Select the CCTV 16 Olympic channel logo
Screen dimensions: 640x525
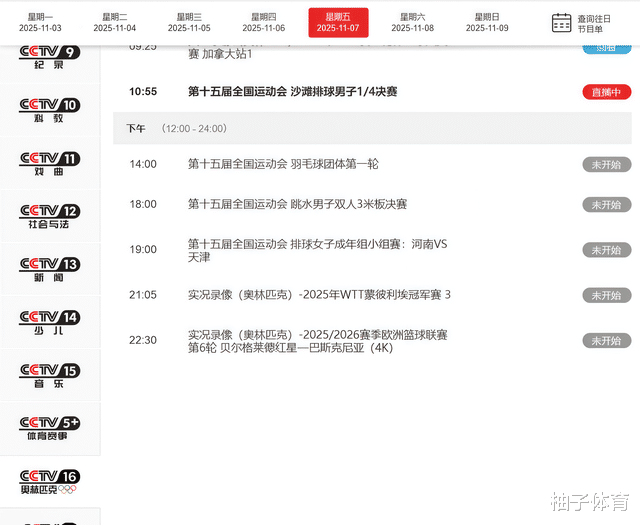[49, 482]
